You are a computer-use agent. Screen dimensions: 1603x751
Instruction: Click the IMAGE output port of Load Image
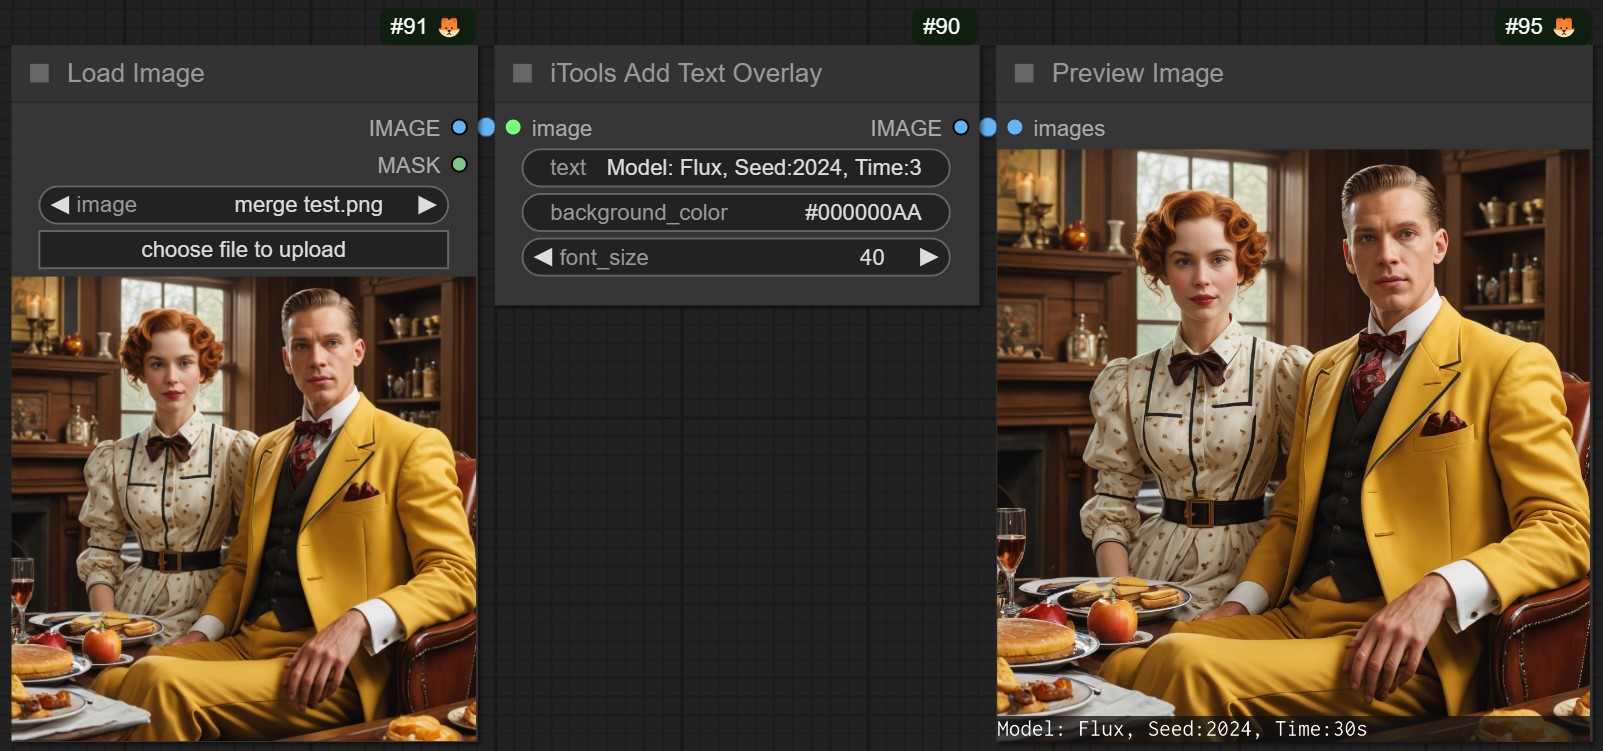click(459, 127)
